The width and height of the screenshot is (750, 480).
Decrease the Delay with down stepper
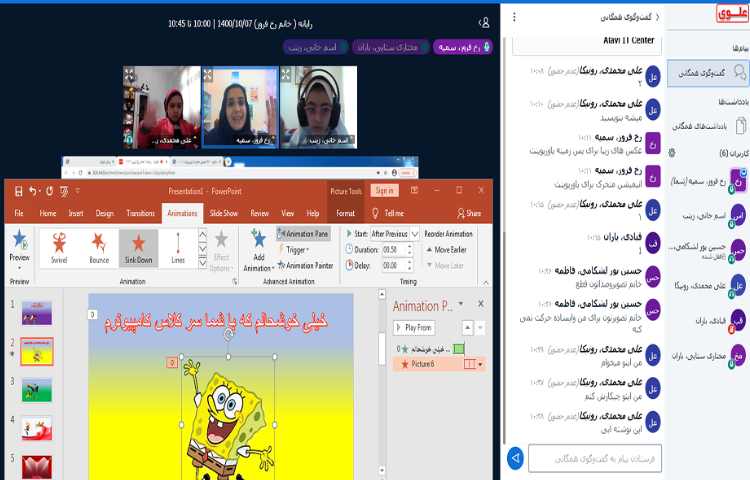click(x=409, y=268)
